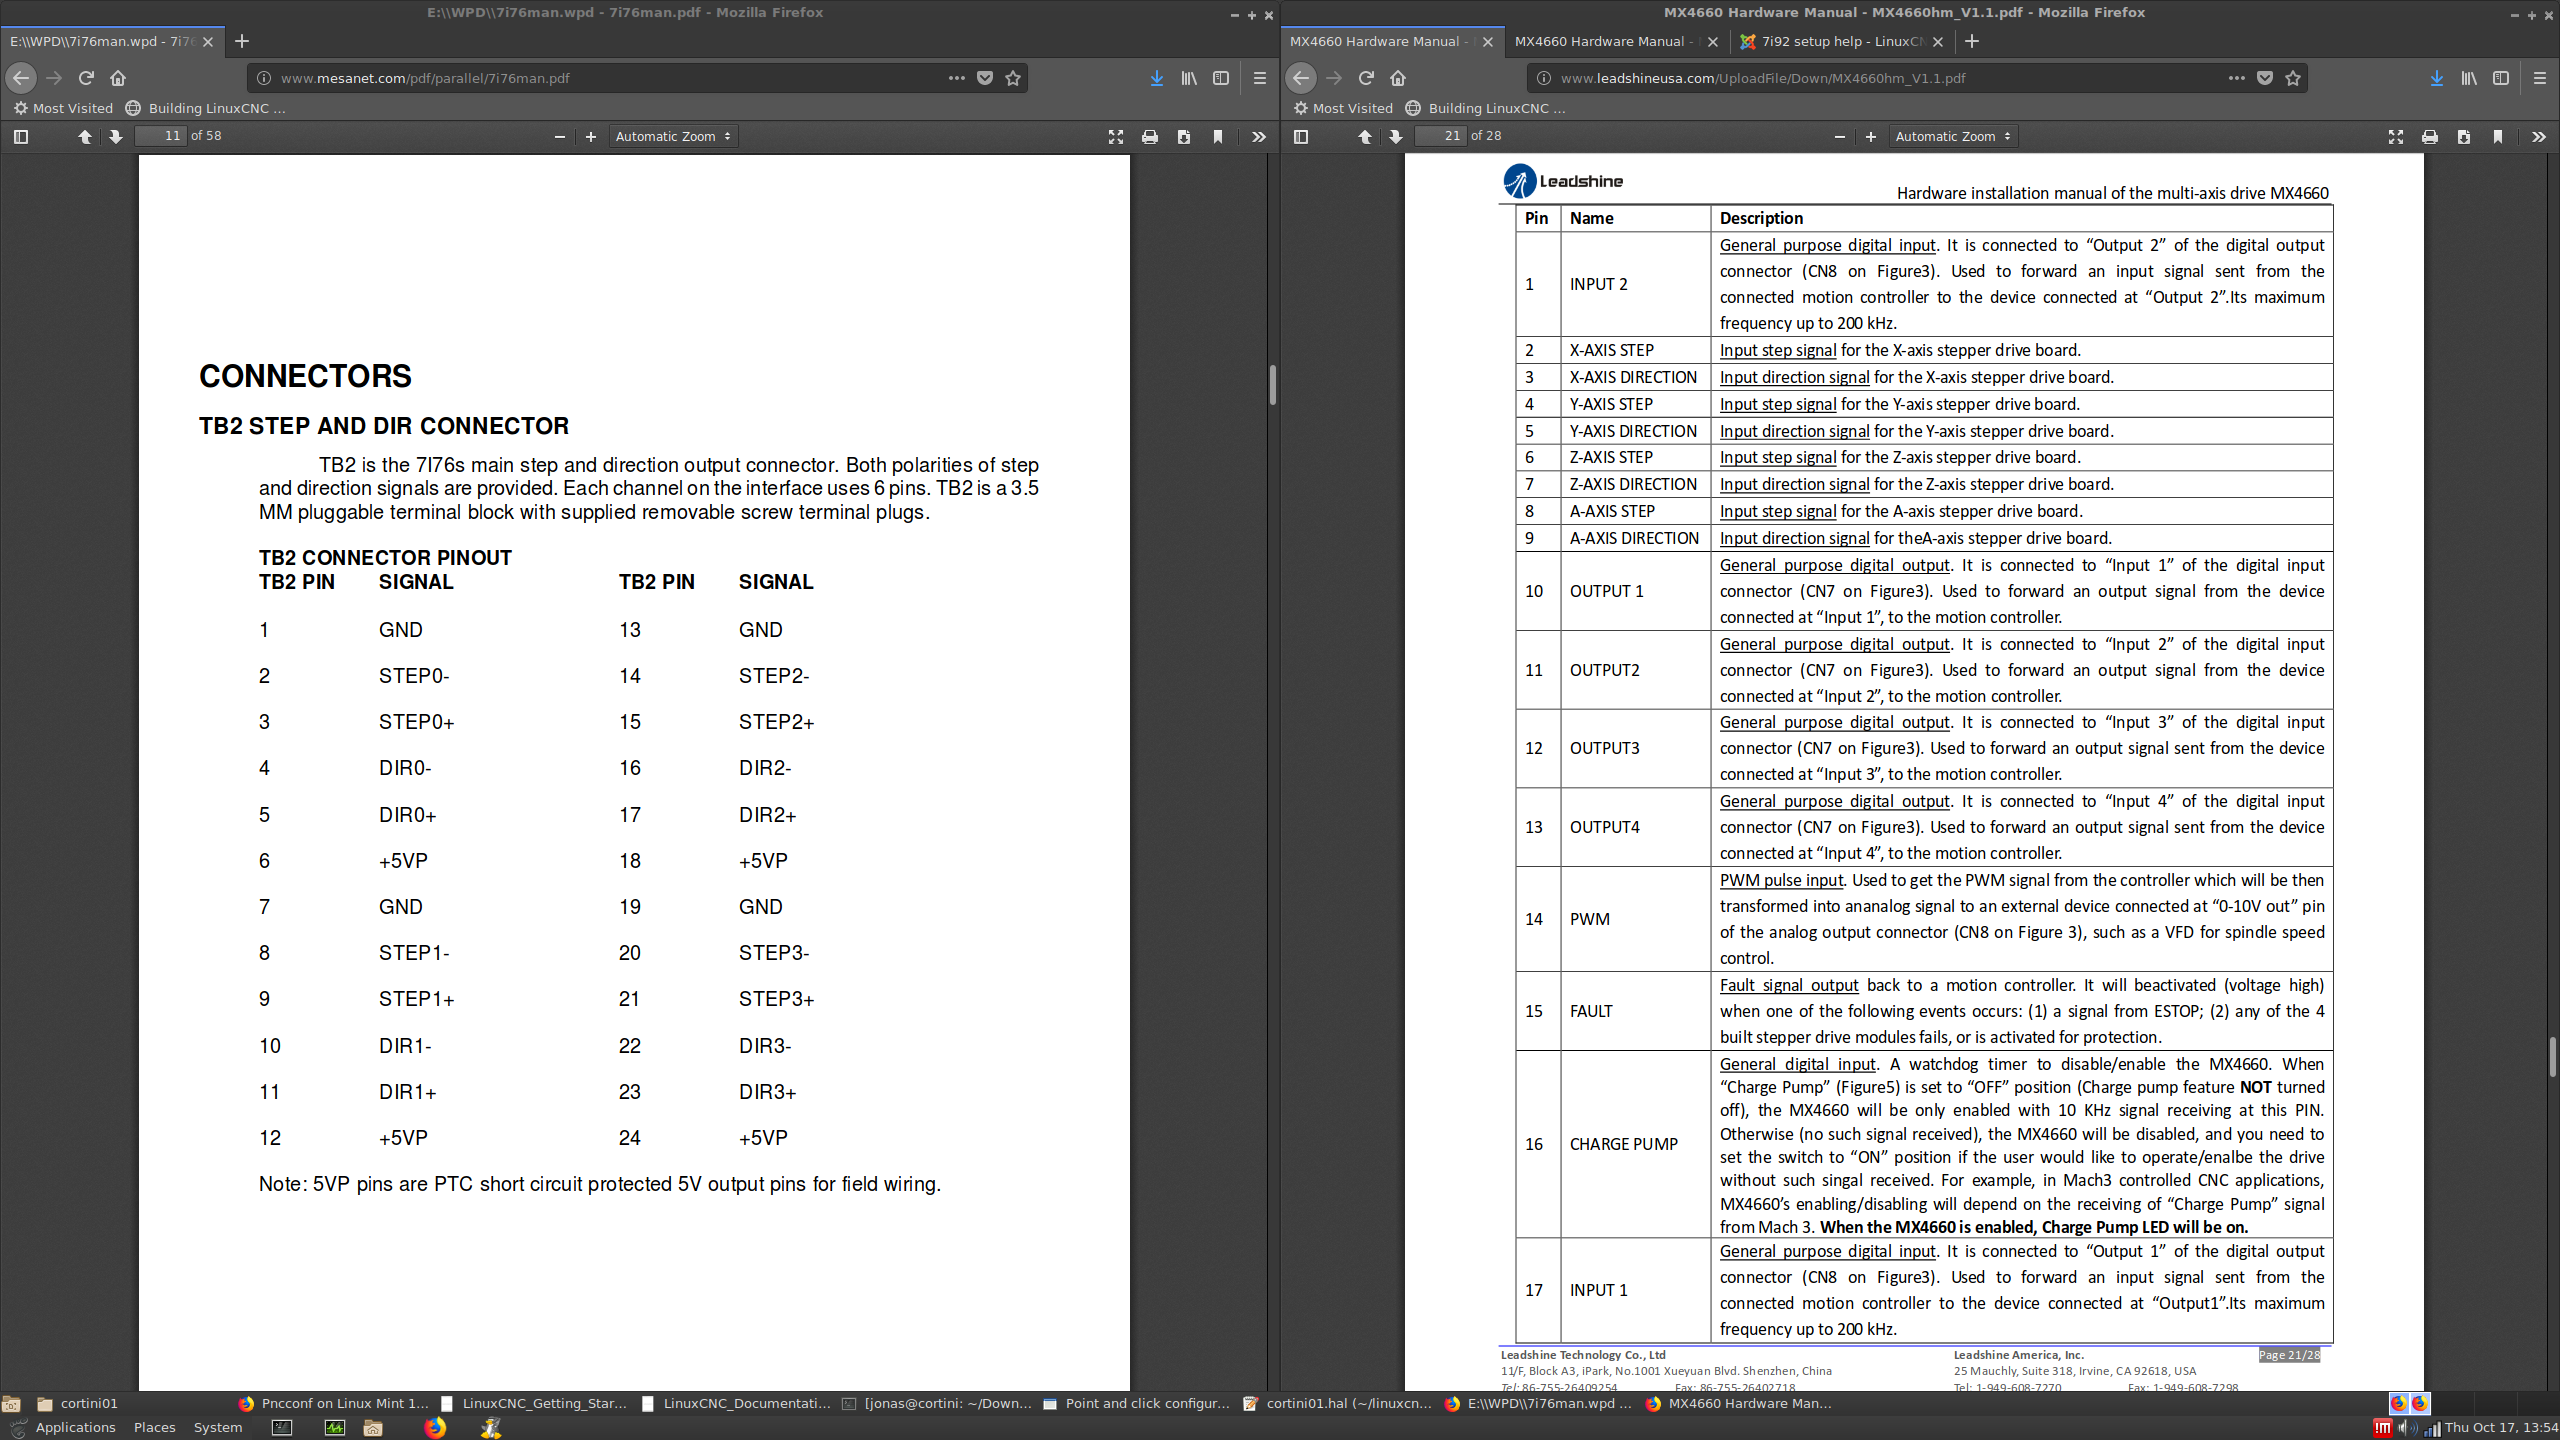The image size is (2560, 1440).
Task: Open the home page in left Firefox window
Action: pos(118,78)
